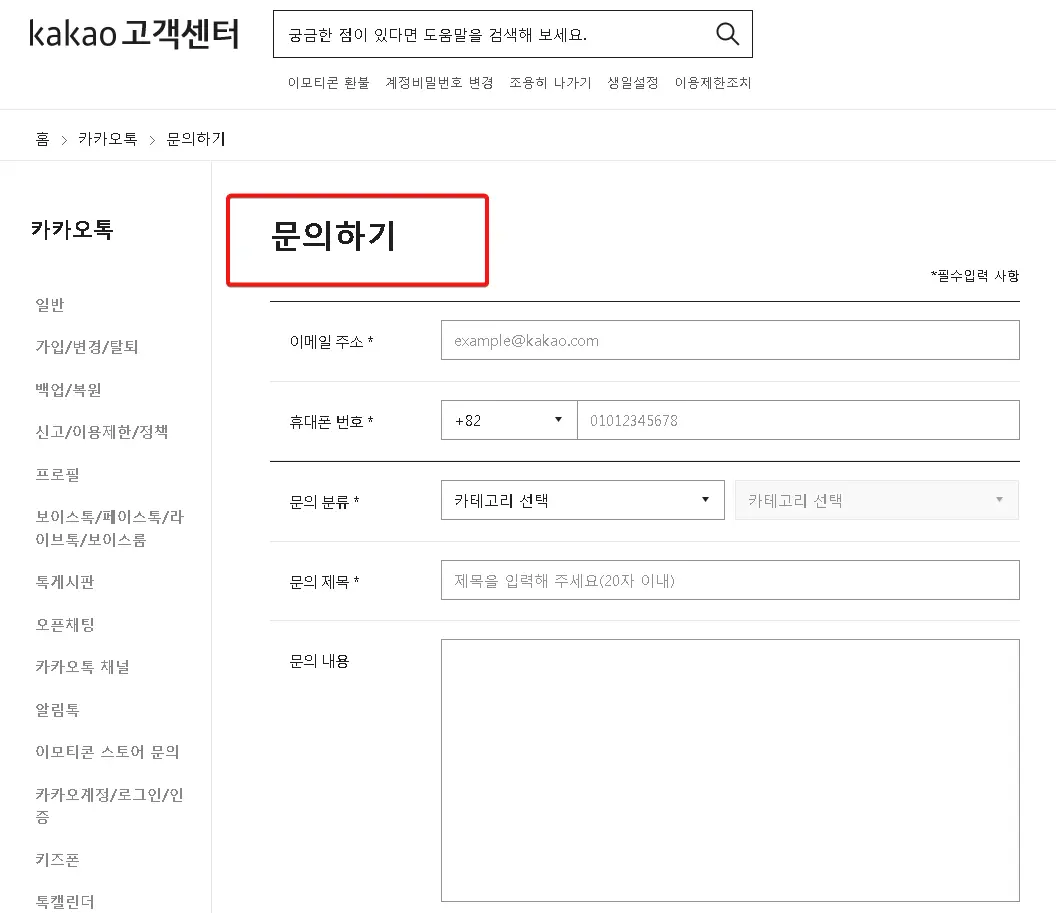Select 문의하기 in breadcrumb

pyautogui.click(x=196, y=139)
